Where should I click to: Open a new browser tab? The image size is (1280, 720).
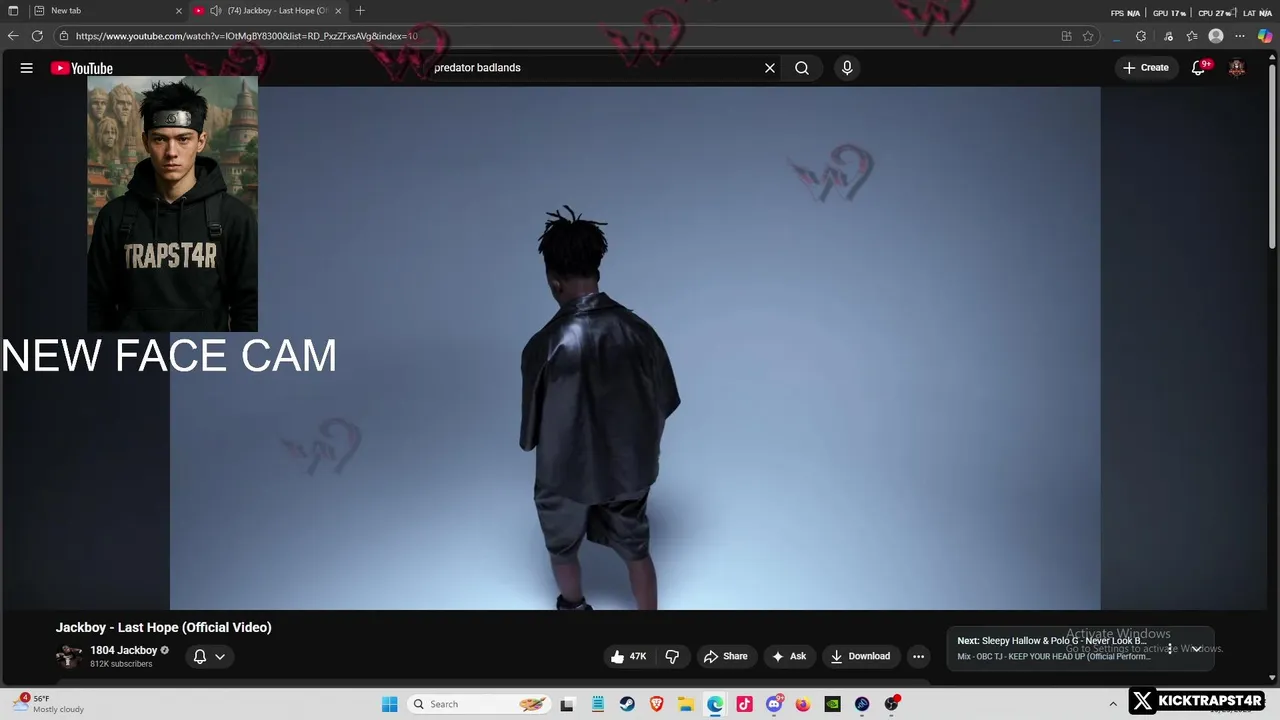click(360, 10)
